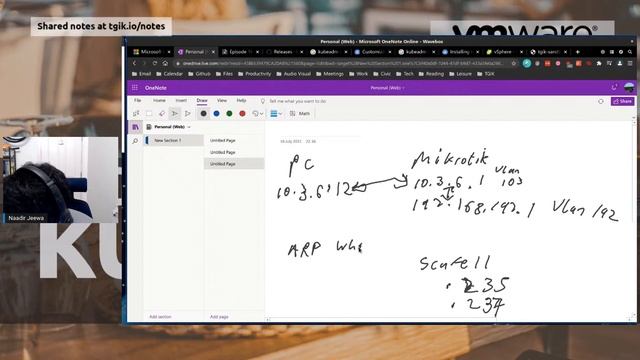640x360 pixels.
Task: Go back in the browser
Action: (134, 63)
